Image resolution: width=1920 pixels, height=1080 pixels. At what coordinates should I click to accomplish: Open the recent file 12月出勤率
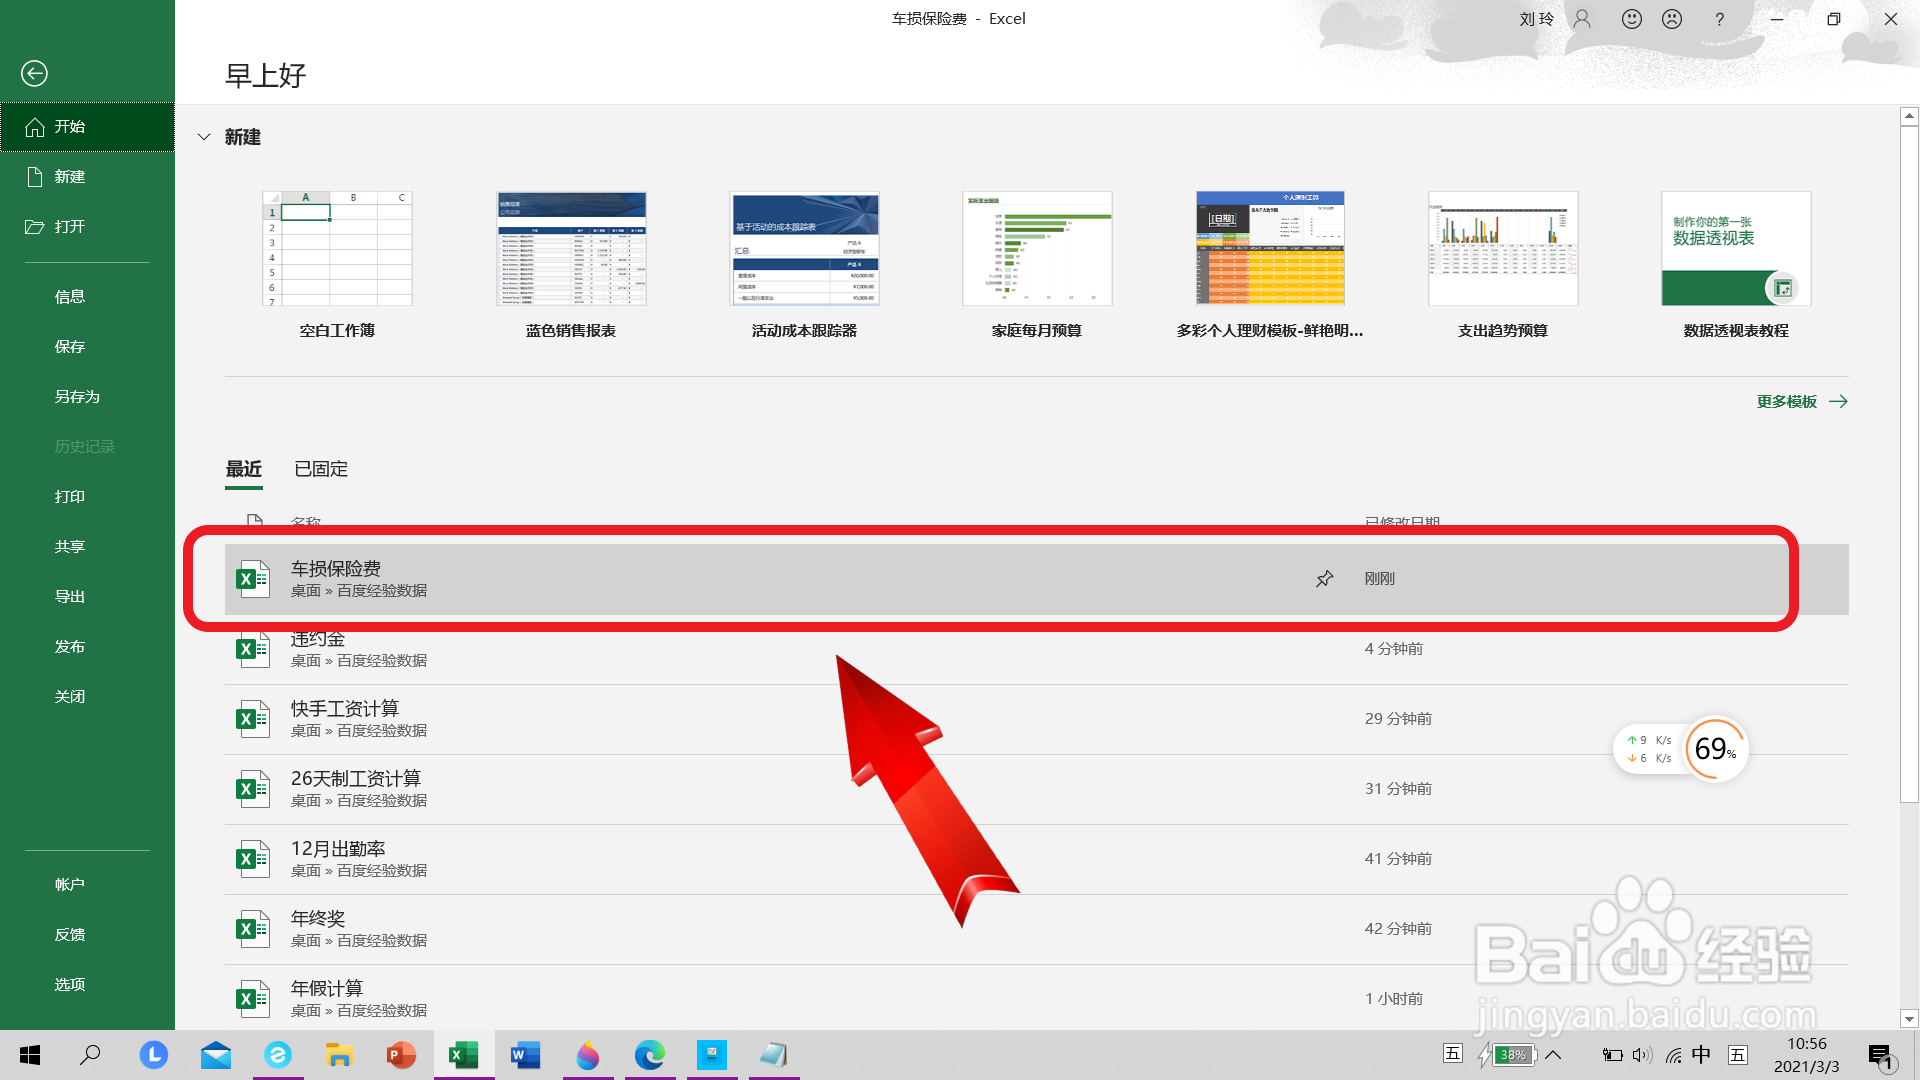(x=1036, y=859)
